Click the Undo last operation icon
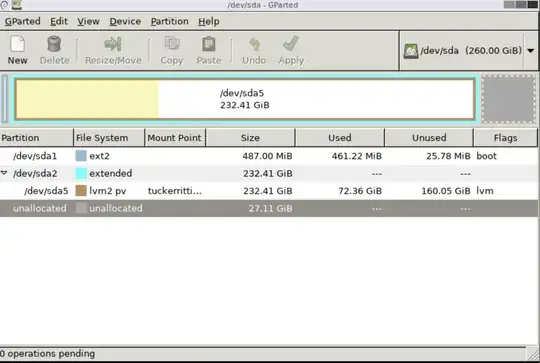540x363 pixels. pos(254,44)
